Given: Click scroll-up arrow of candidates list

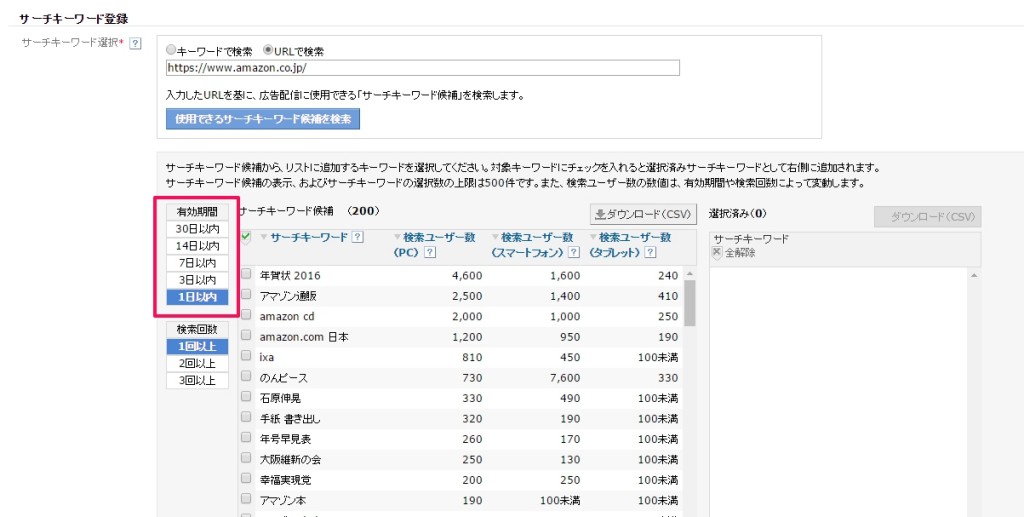Looking at the screenshot, I should pos(690,274).
